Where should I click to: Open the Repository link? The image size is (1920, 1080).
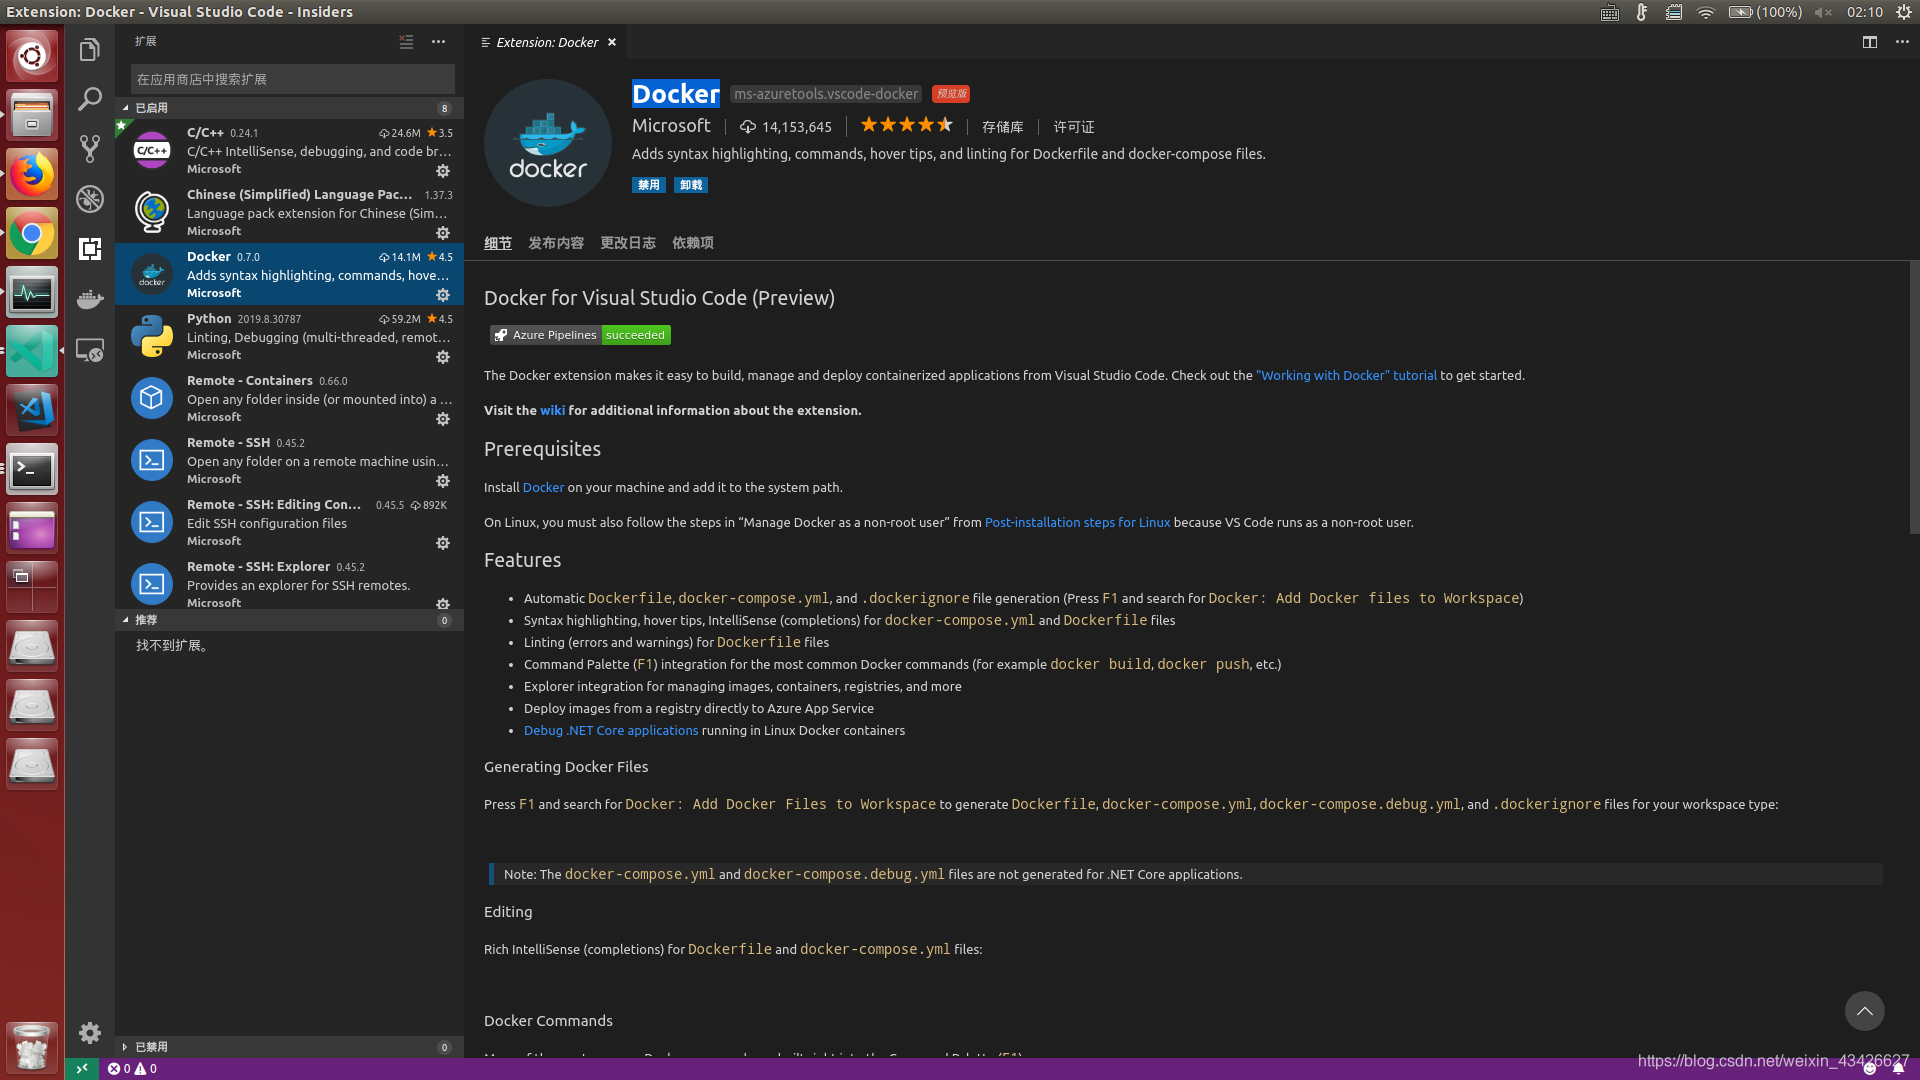(x=1002, y=127)
